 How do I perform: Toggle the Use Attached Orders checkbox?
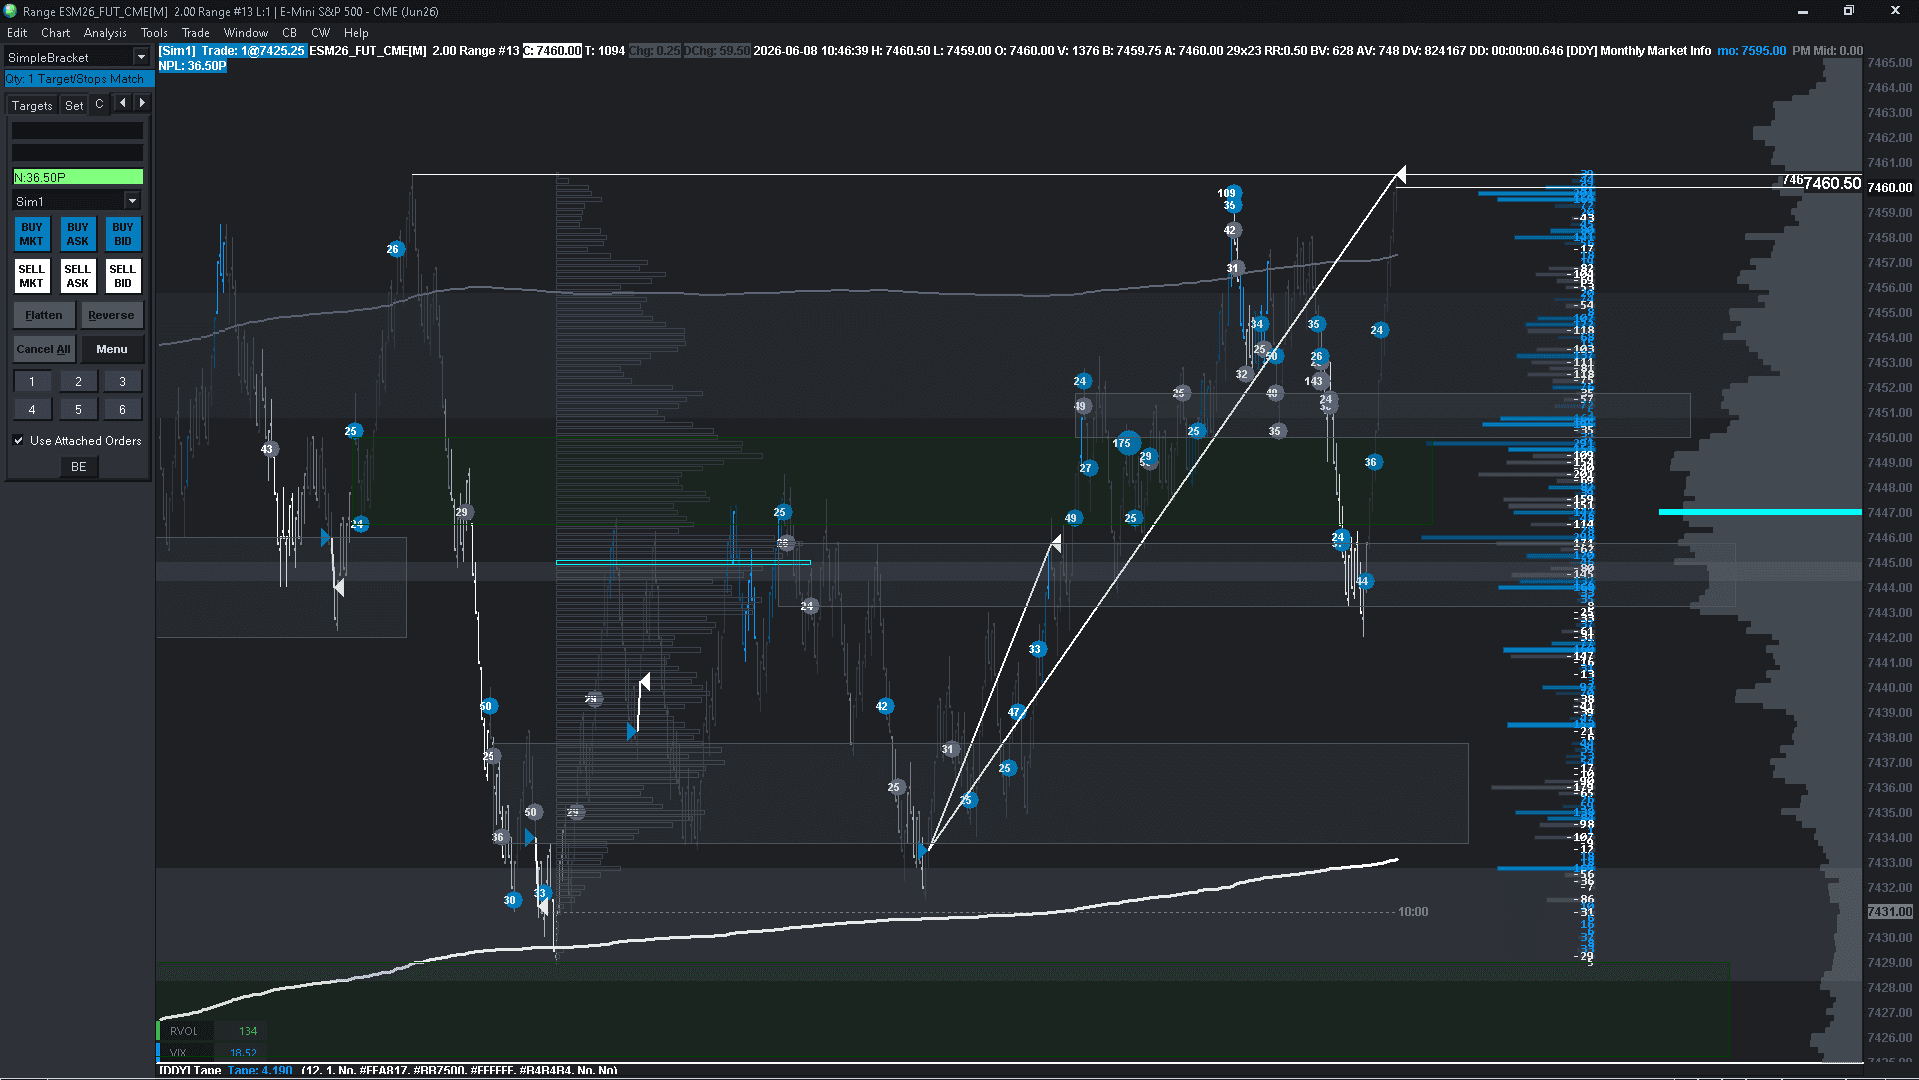(x=18, y=440)
